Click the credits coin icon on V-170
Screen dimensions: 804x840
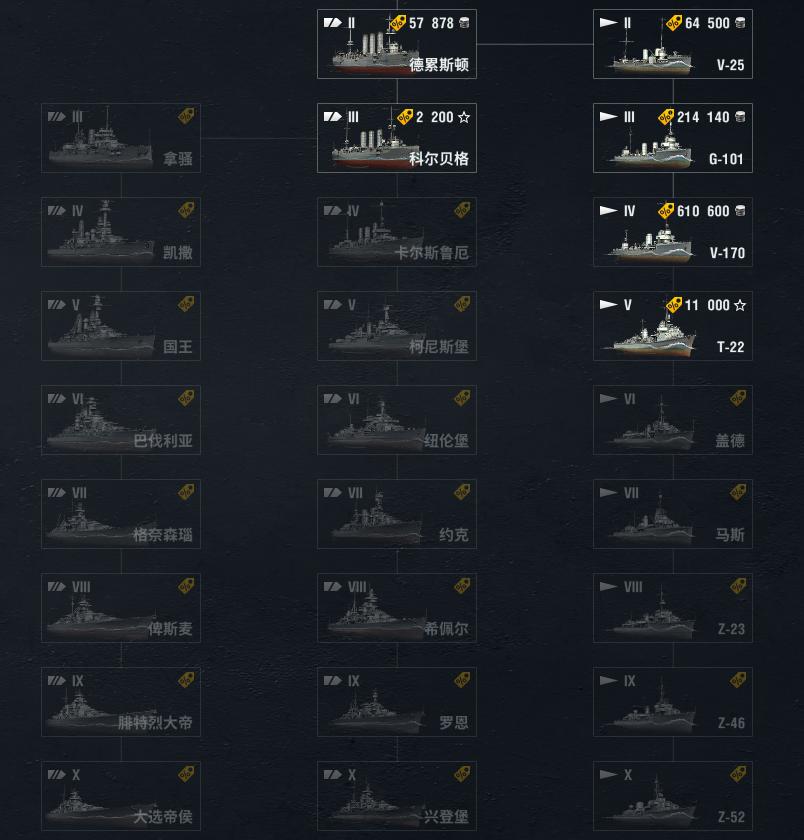tap(741, 211)
